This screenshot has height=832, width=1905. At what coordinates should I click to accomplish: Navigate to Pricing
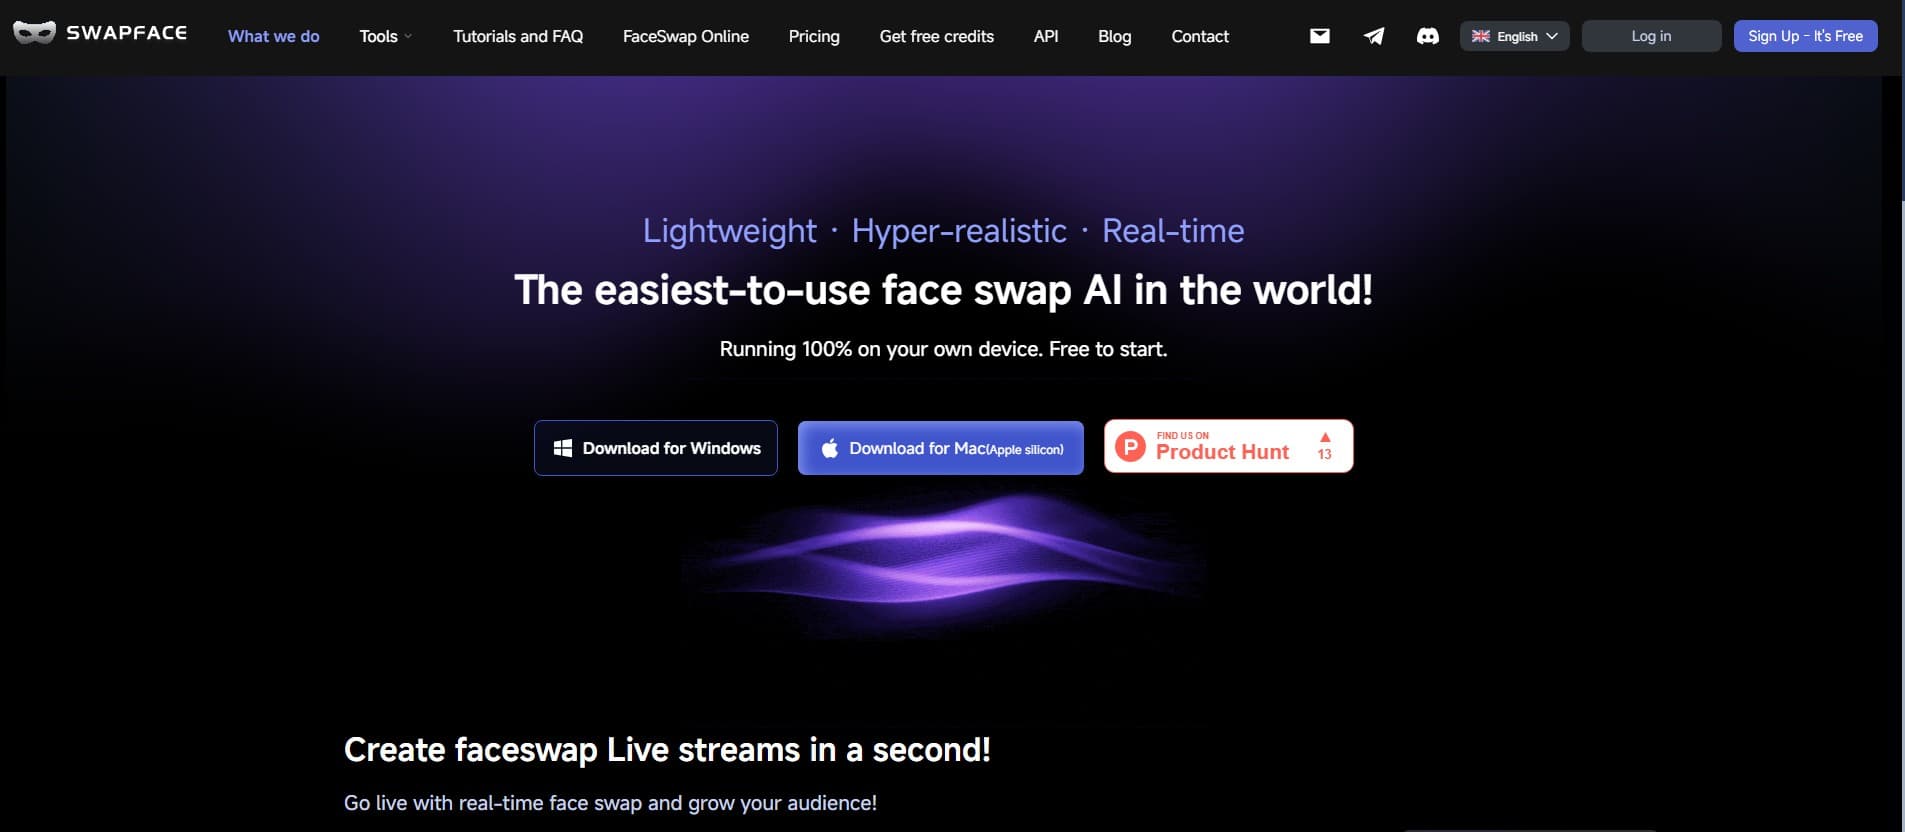(x=814, y=36)
